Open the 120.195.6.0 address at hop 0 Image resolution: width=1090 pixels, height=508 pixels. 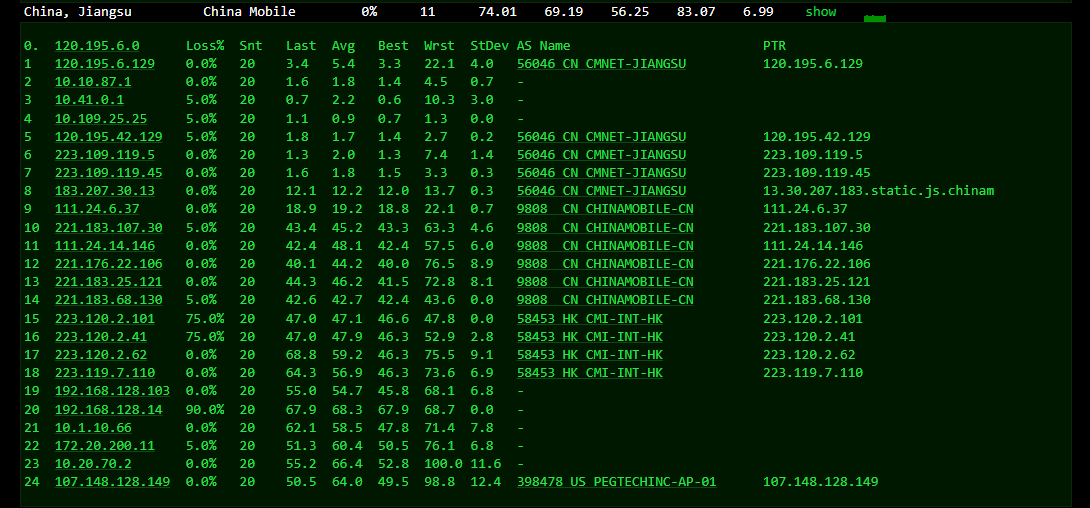point(97,46)
